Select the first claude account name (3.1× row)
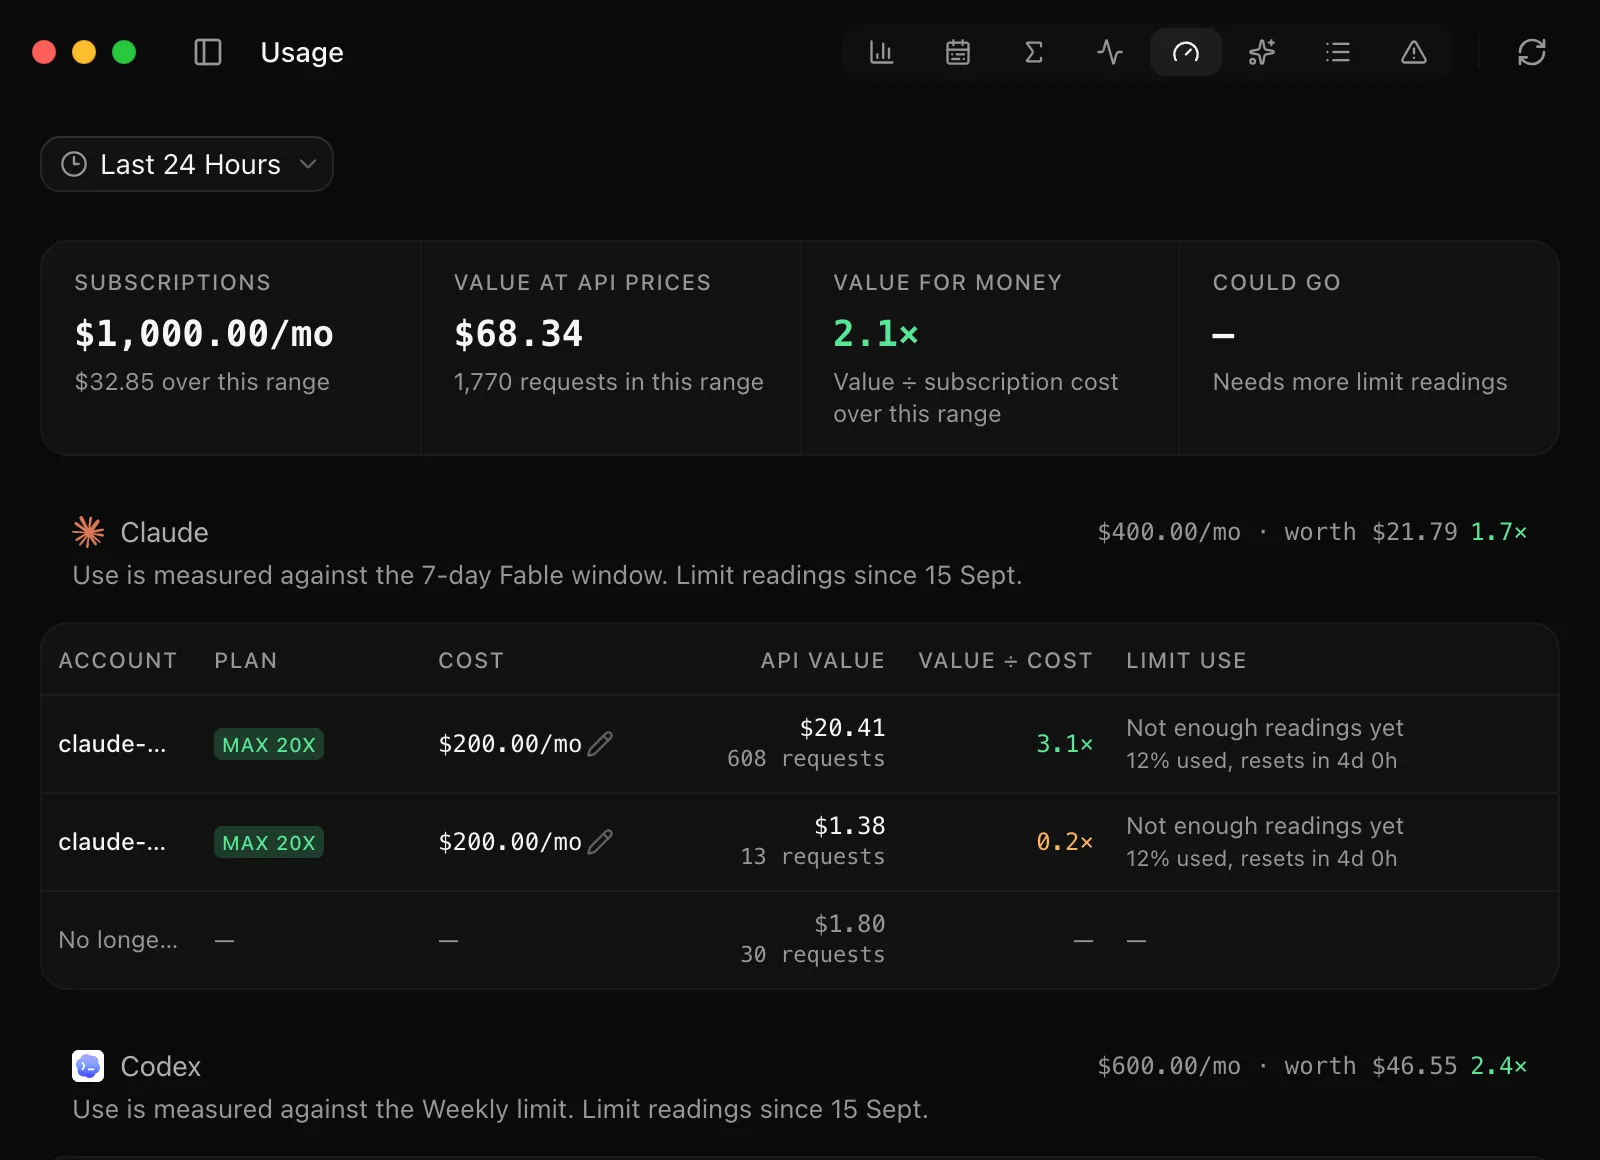1600x1160 pixels. pos(112,744)
